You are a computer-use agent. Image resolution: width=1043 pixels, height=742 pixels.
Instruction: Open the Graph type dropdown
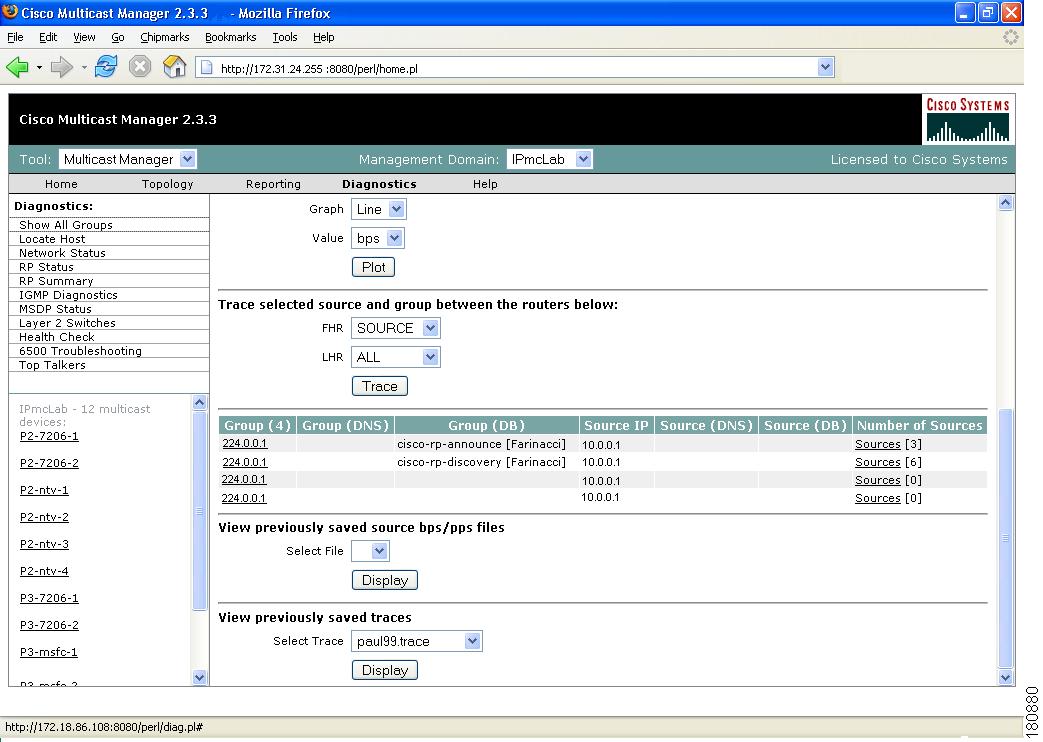378,209
